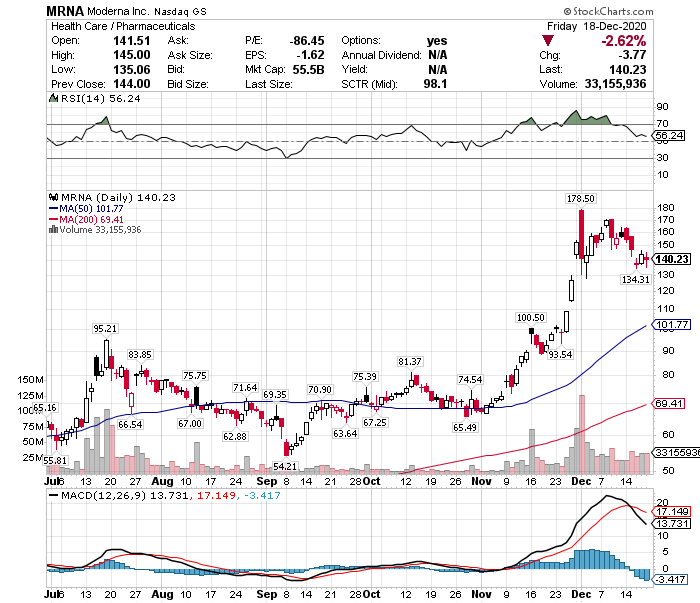Click the MA(50) 101.77 legend text
Screen dimensions: 700x603
click(x=92, y=208)
